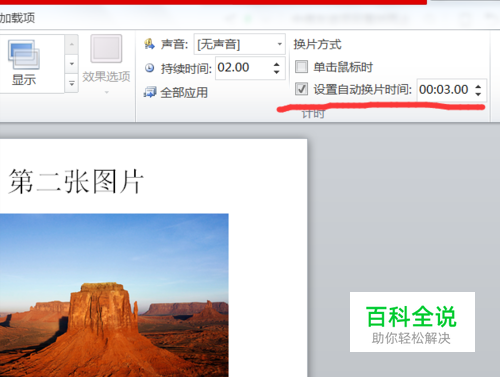Increase 持续时间 with the up arrow
This screenshot has height=377, width=500.
tap(277, 64)
